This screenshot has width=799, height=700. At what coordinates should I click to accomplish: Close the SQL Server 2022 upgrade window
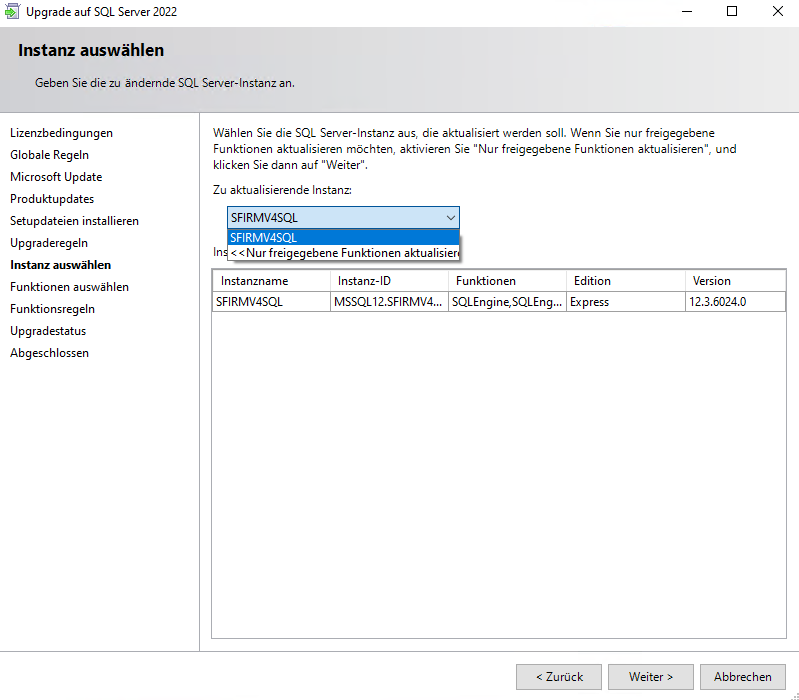coord(778,11)
